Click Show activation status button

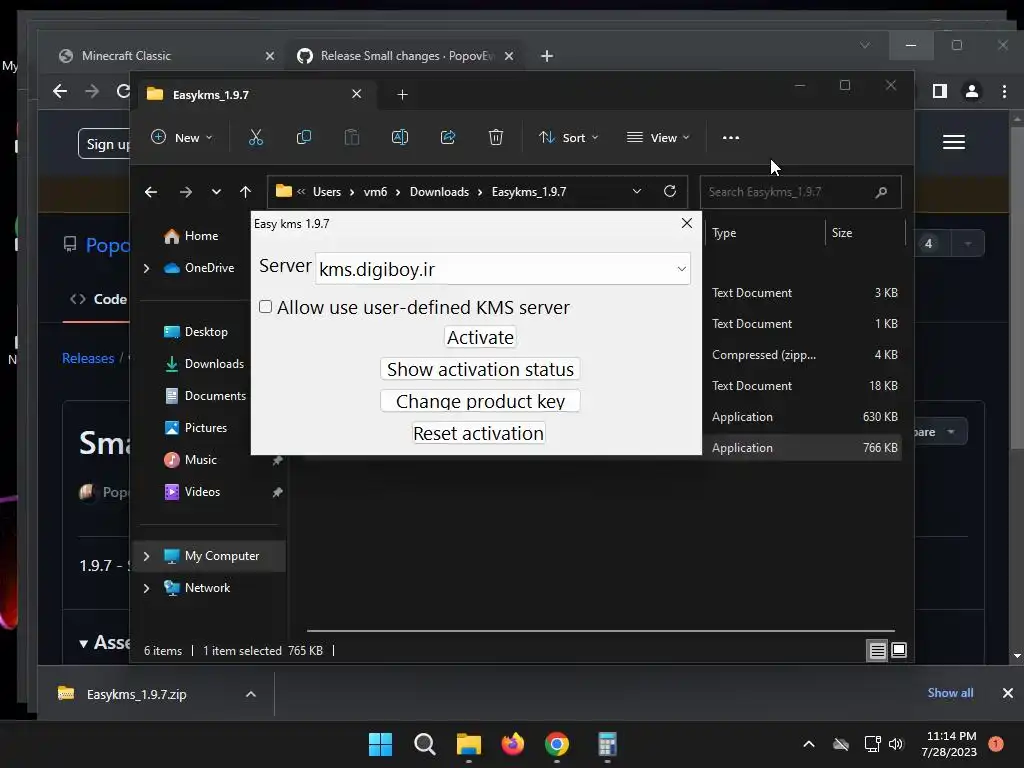point(480,370)
